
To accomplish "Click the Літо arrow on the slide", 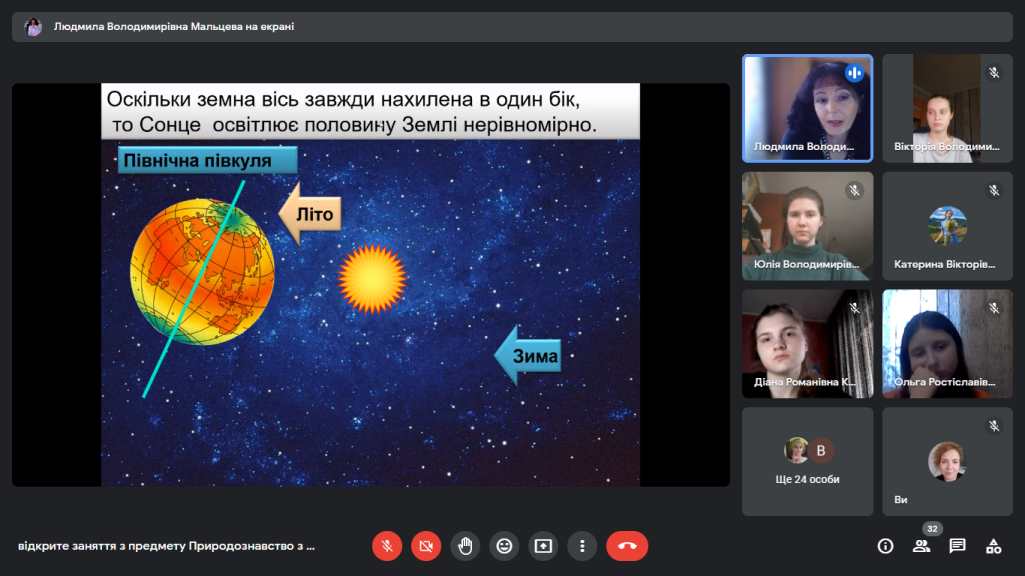I will click(x=310, y=214).
